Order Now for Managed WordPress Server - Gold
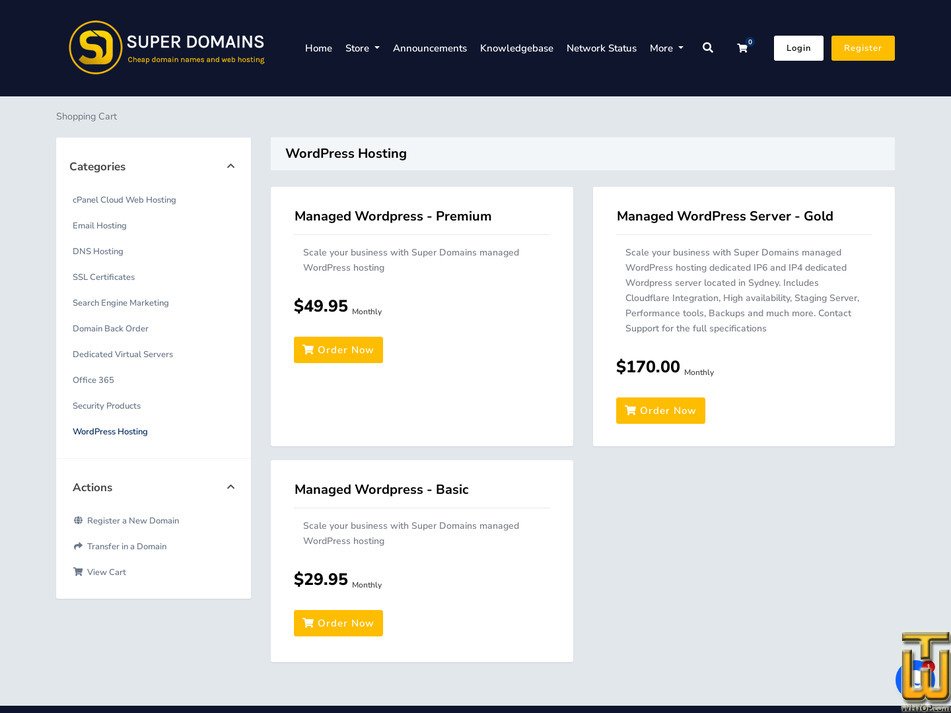 [660, 410]
